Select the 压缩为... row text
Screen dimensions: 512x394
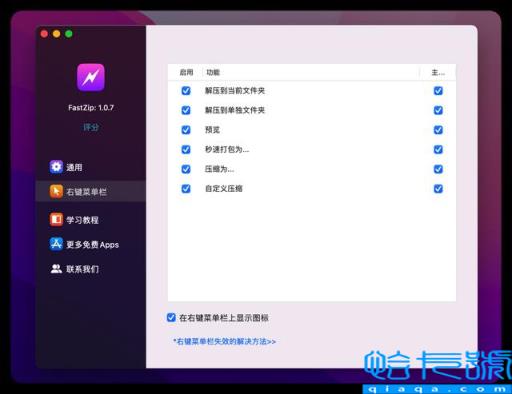pyautogui.click(x=219, y=169)
